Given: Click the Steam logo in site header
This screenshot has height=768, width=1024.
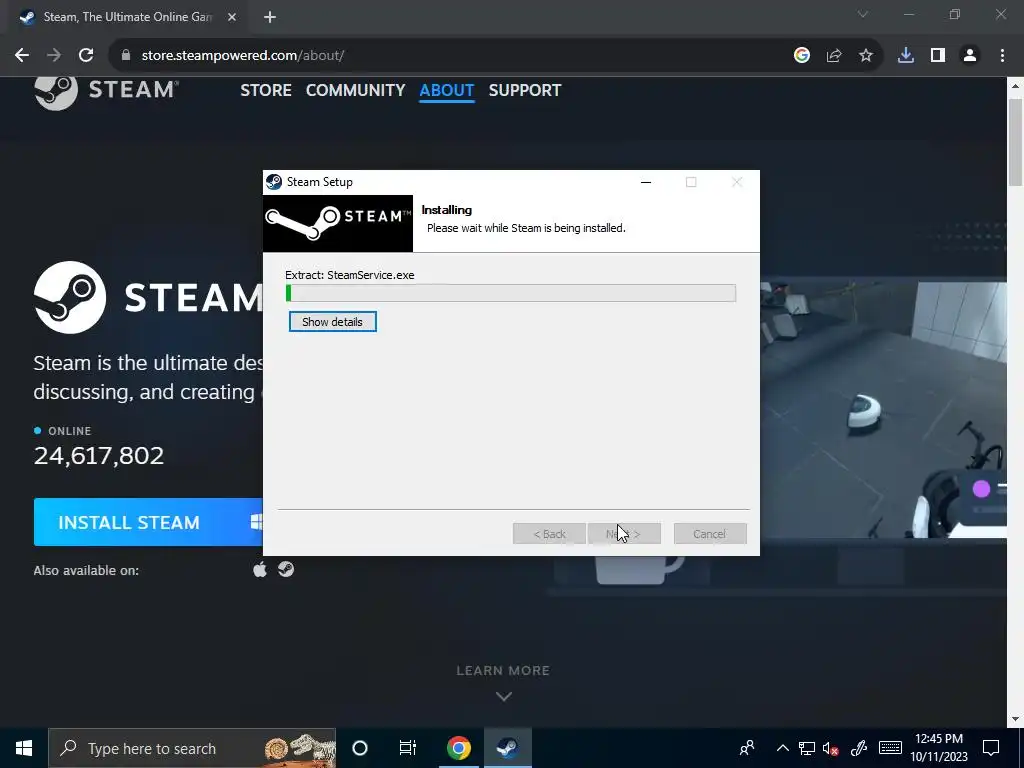Looking at the screenshot, I should (106, 90).
